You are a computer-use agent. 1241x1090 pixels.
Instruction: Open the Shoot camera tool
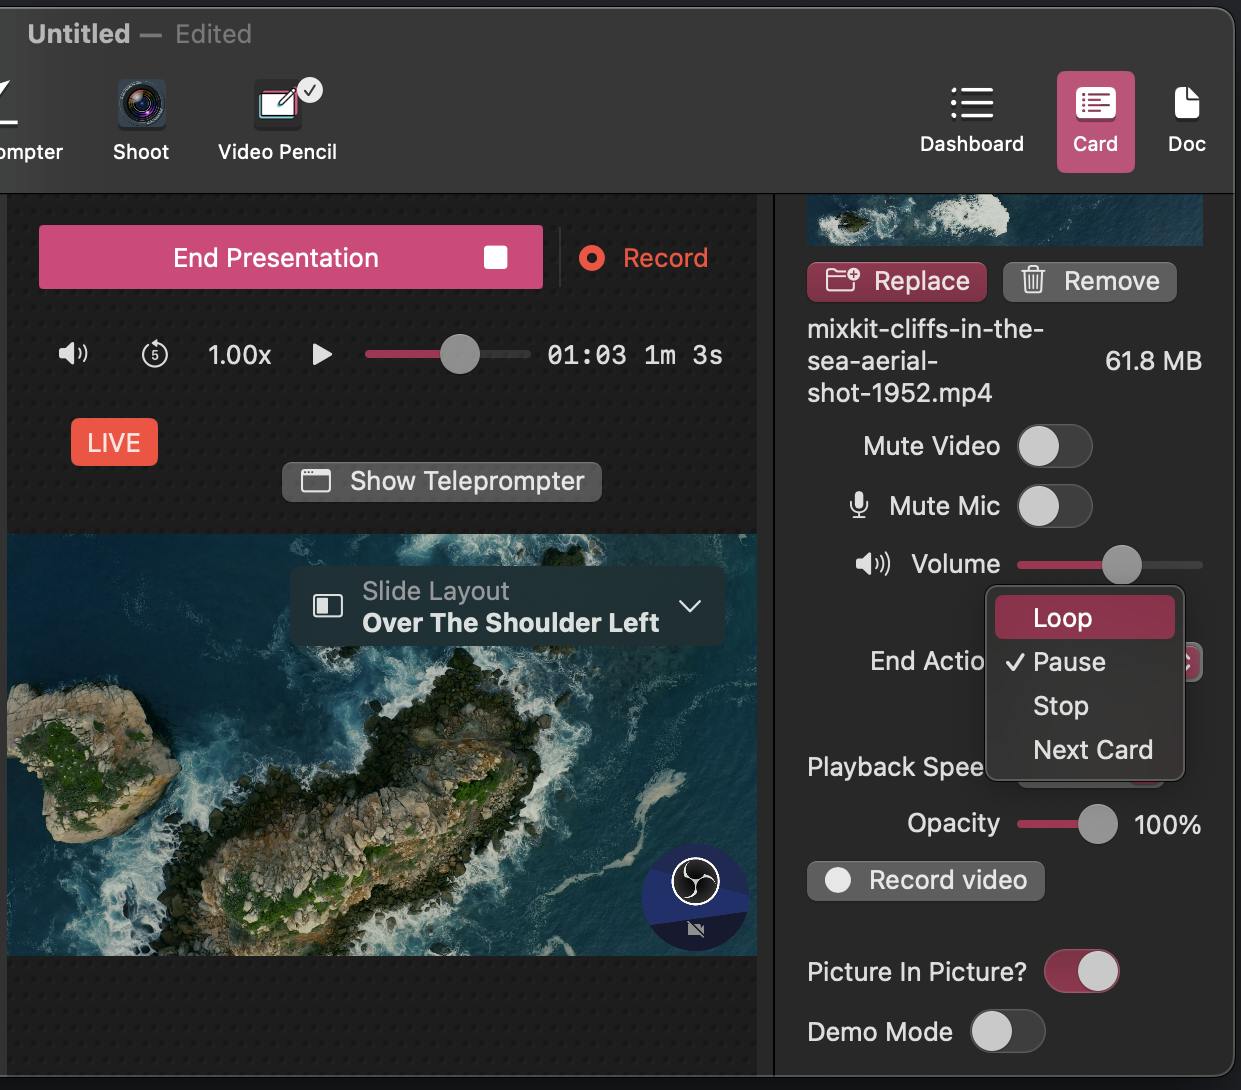click(x=141, y=120)
